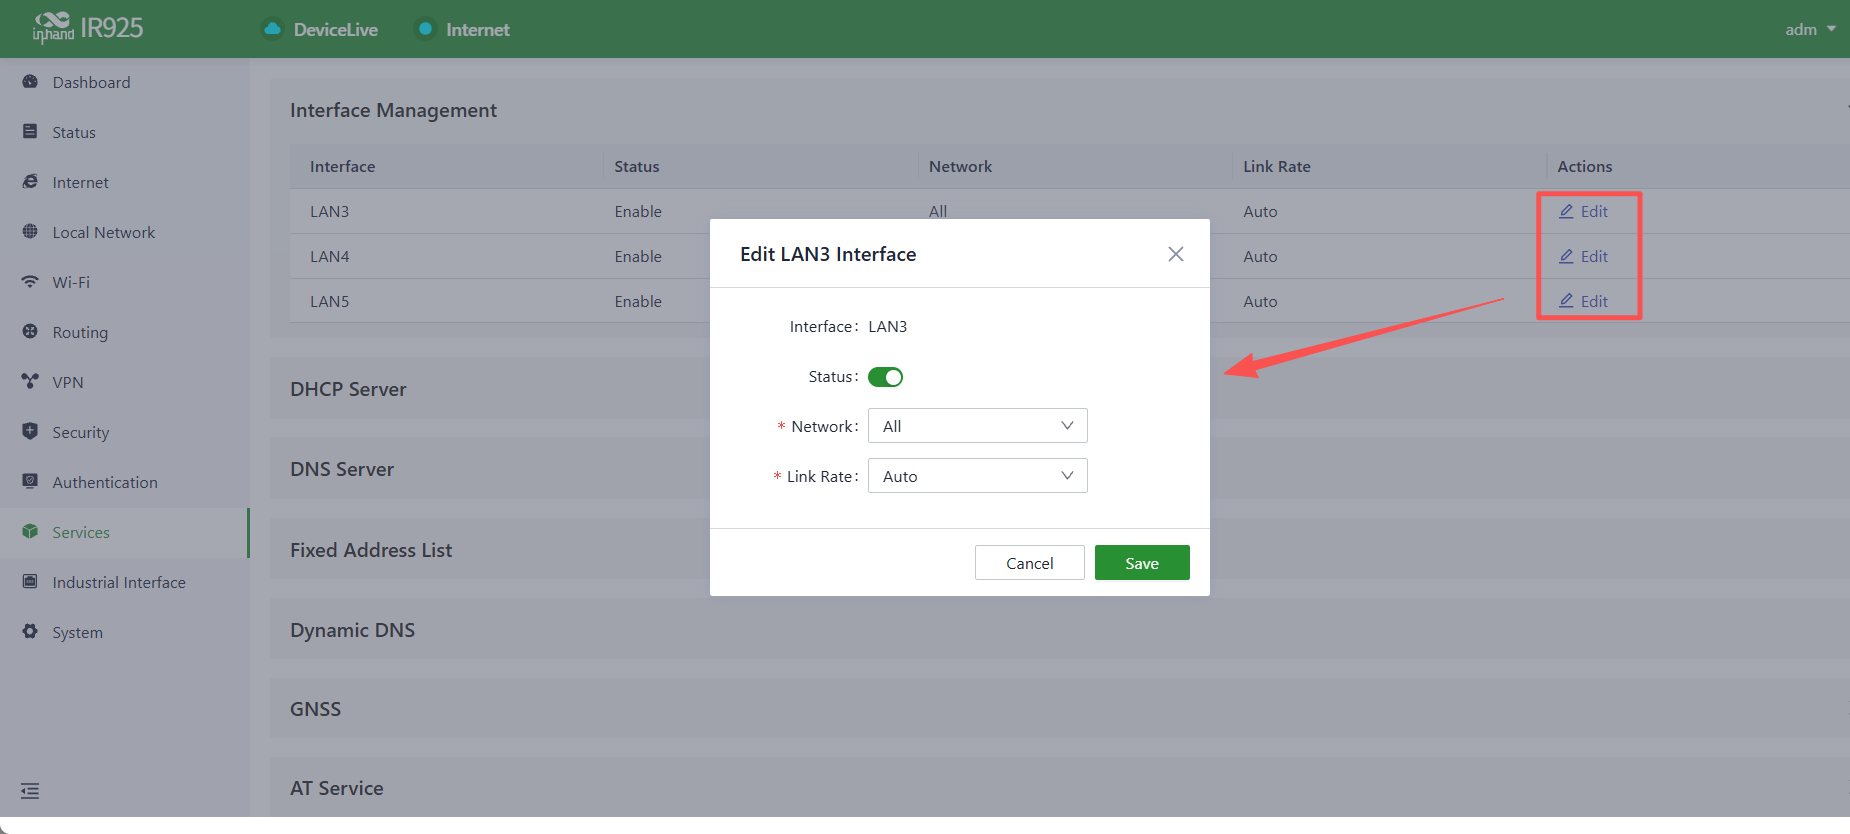
Task: Click the Internet status dot in header
Action: click(x=425, y=29)
